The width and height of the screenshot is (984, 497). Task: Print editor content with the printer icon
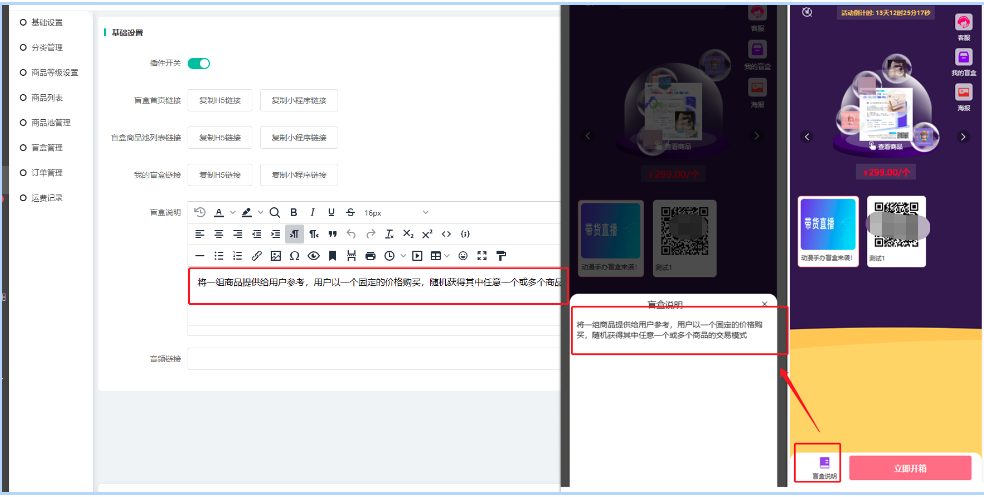(371, 256)
